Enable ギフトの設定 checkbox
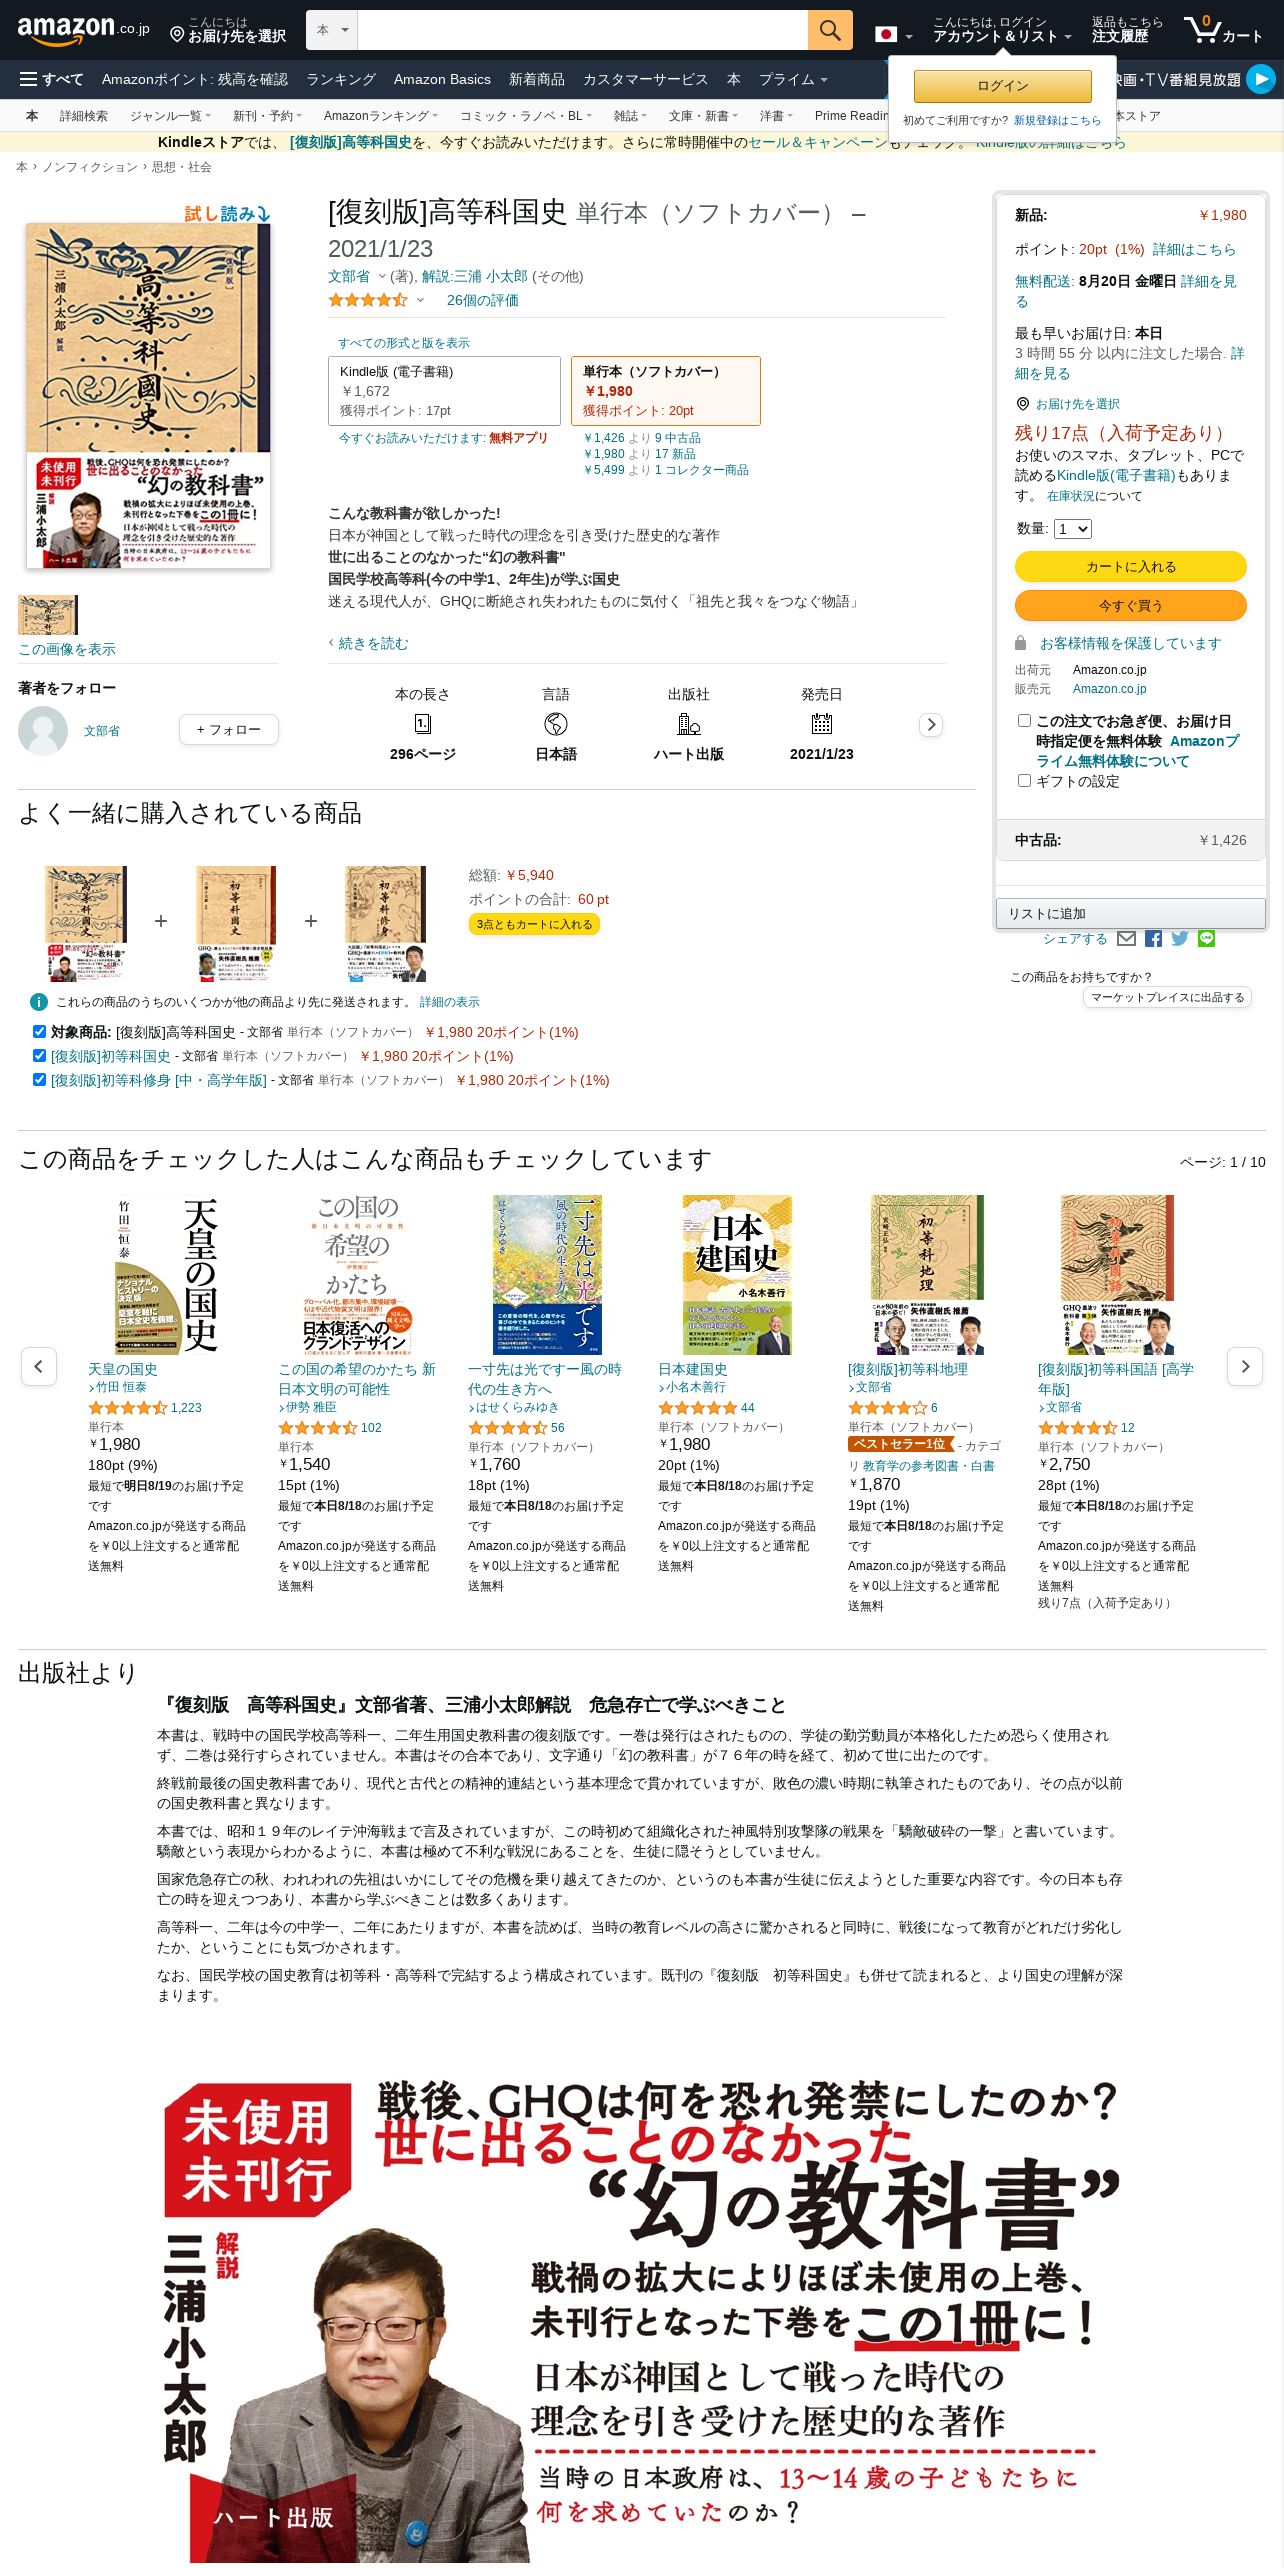 tap(1024, 780)
